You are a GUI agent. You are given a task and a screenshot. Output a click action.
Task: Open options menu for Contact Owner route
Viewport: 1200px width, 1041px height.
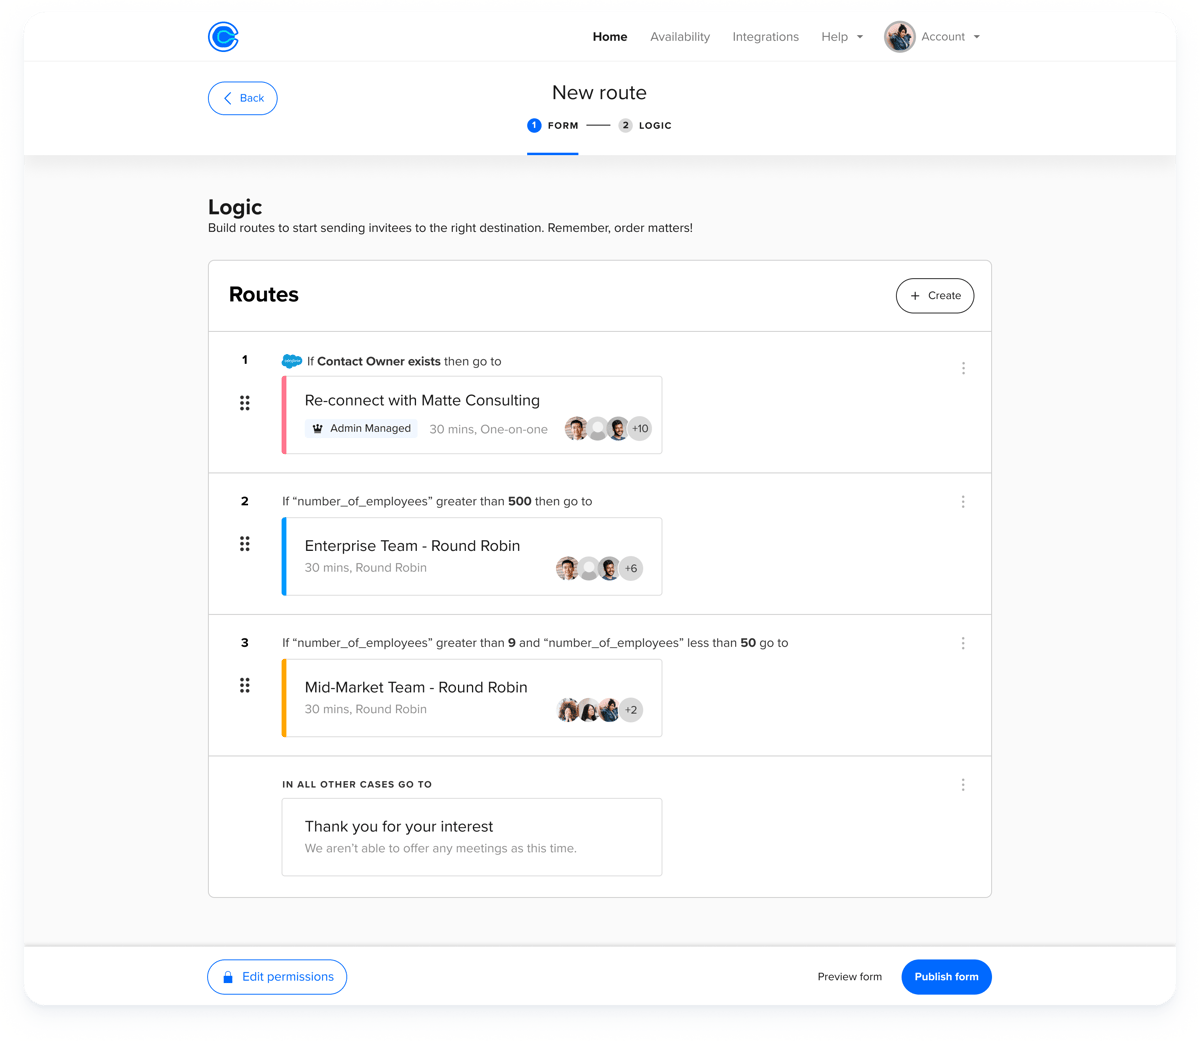[963, 369]
